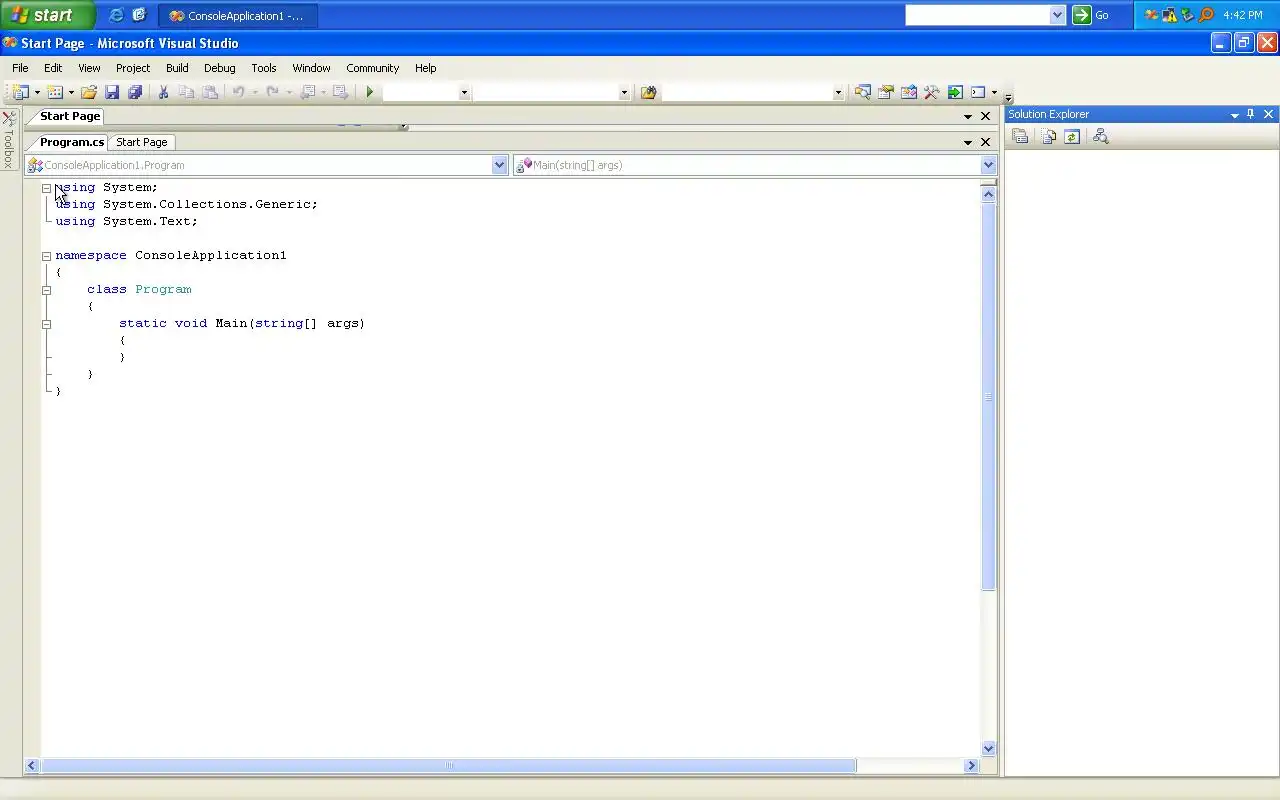Collapse the class Program code block
This screenshot has width=1280, height=800.
pyautogui.click(x=46, y=289)
